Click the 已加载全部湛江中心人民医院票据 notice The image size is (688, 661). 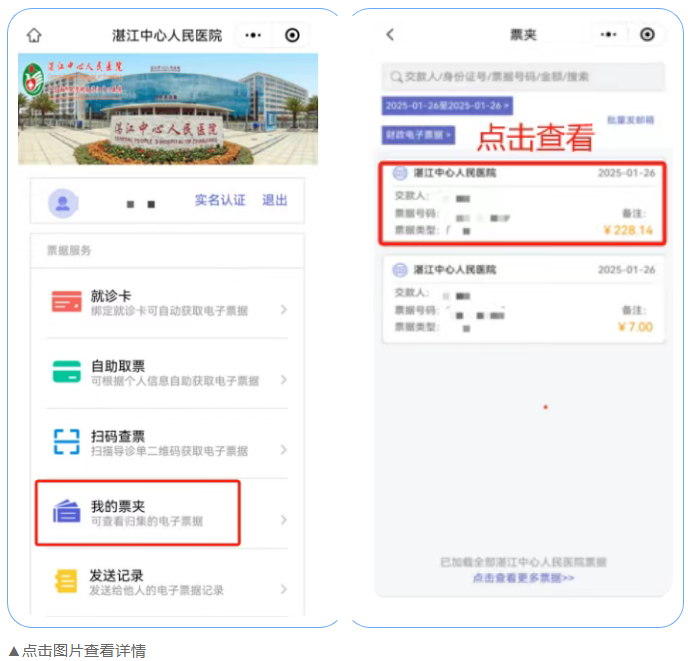click(x=523, y=562)
